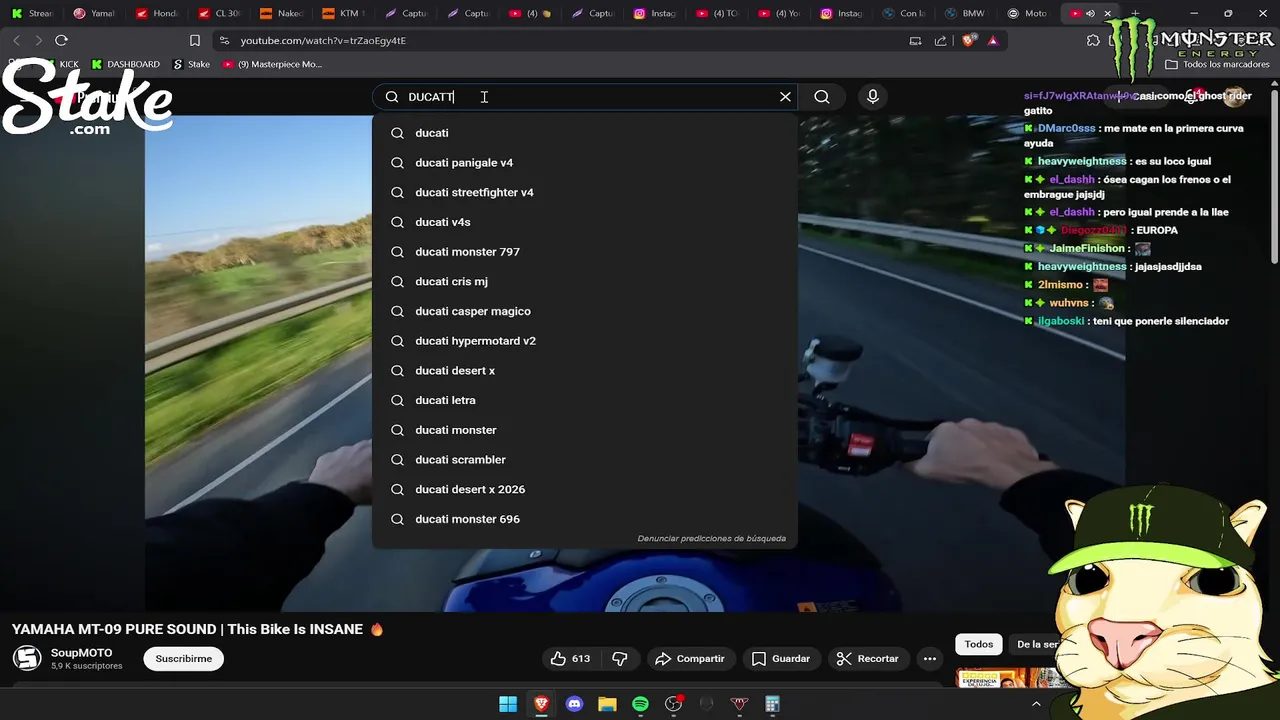Viewport: 1280px width, 720px height.
Task: Select the plain 'ducati monster' suggestion
Action: pyautogui.click(x=585, y=430)
